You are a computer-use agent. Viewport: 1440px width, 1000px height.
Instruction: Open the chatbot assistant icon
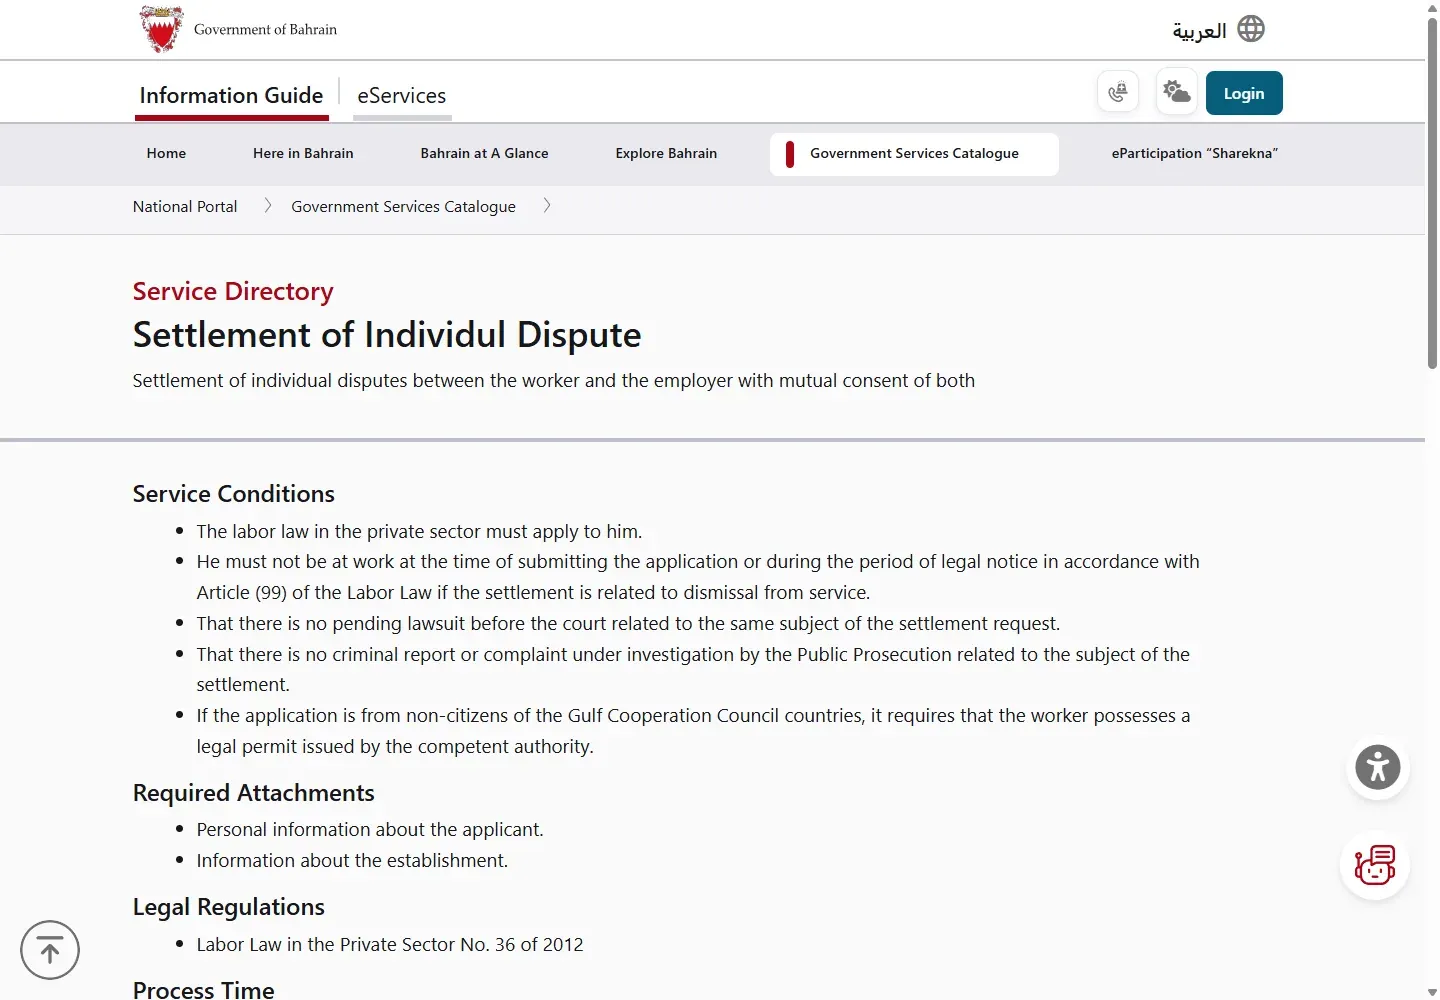point(1375,865)
